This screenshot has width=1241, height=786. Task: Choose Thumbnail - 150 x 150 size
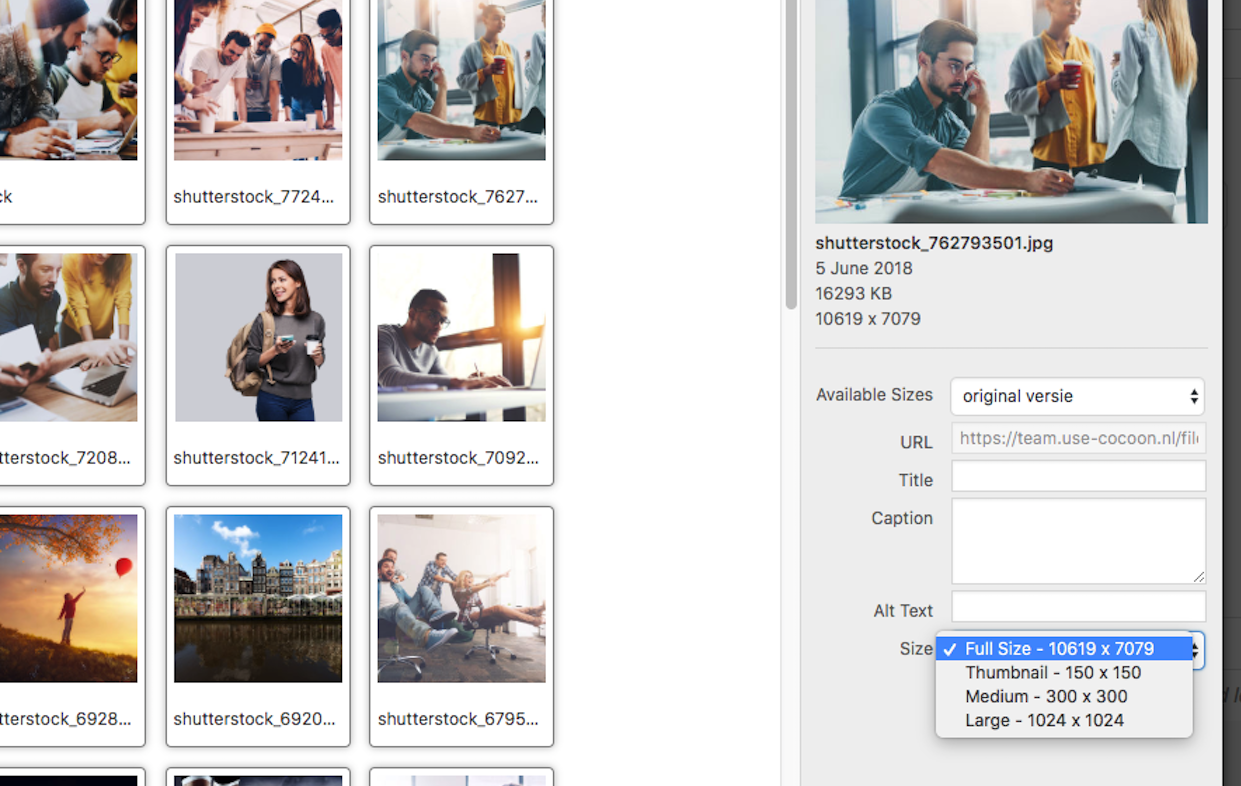click(x=1064, y=673)
